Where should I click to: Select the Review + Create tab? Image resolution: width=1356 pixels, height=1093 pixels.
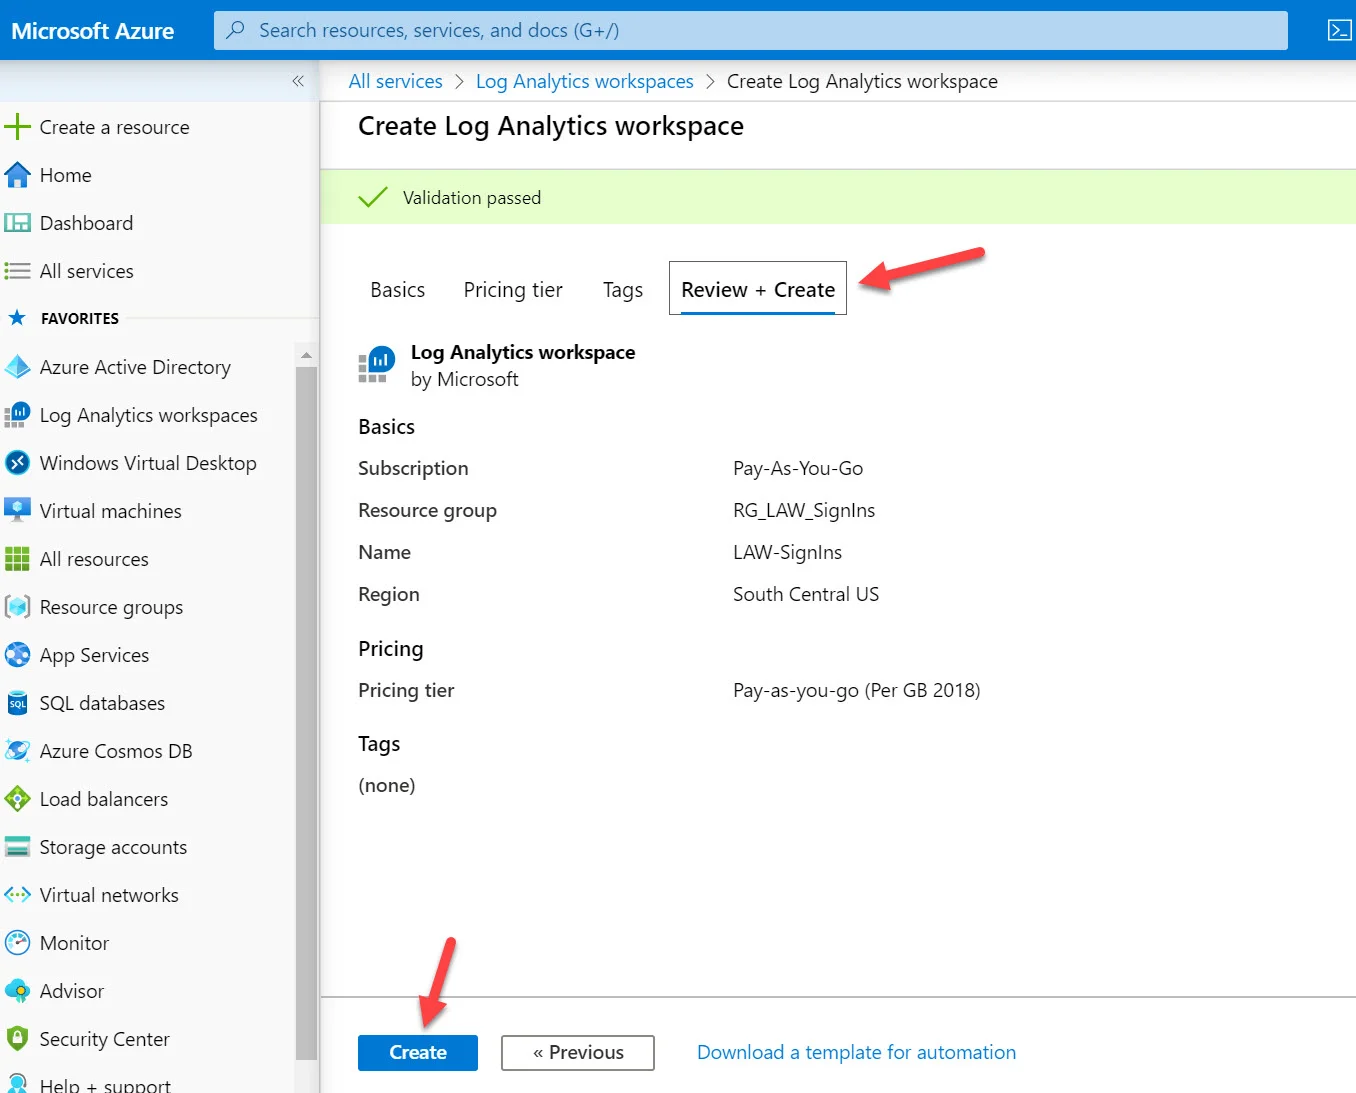[758, 289]
